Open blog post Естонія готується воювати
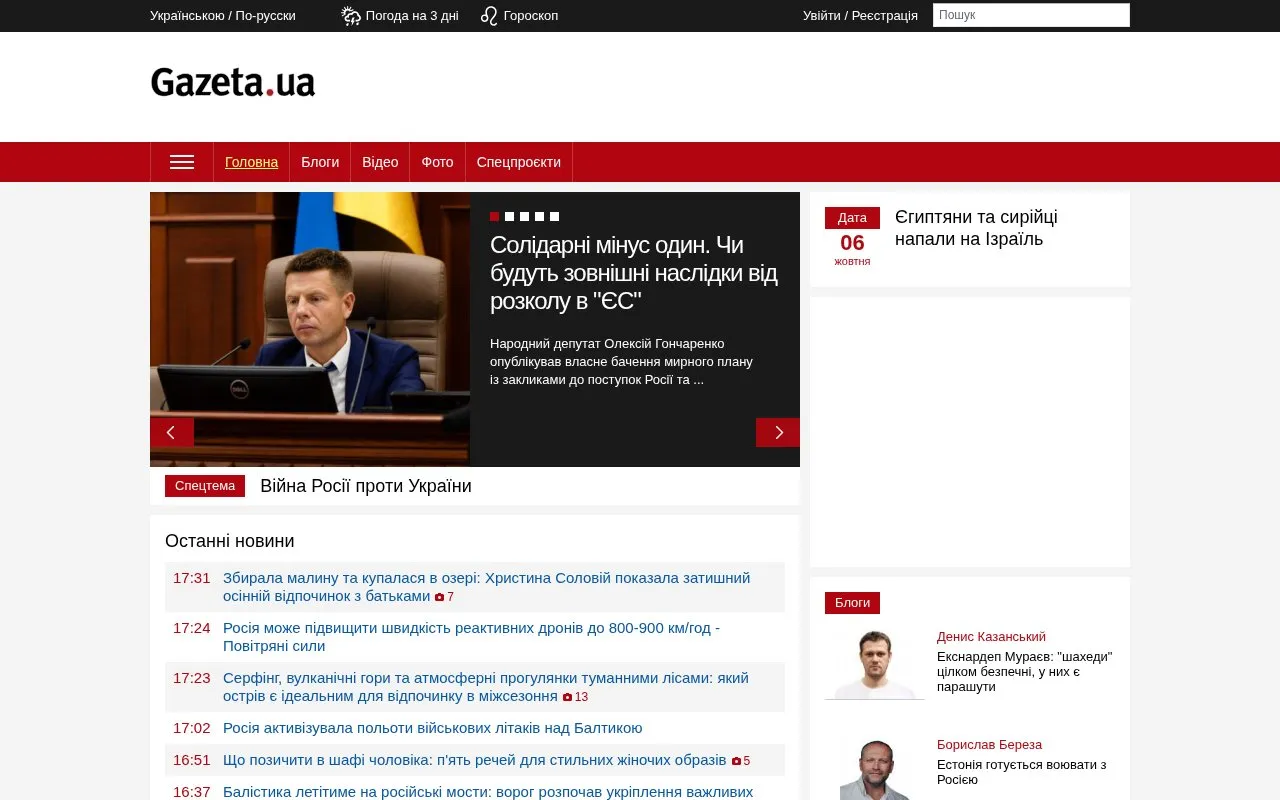Screen dimensions: 1280x800 click(1021, 772)
